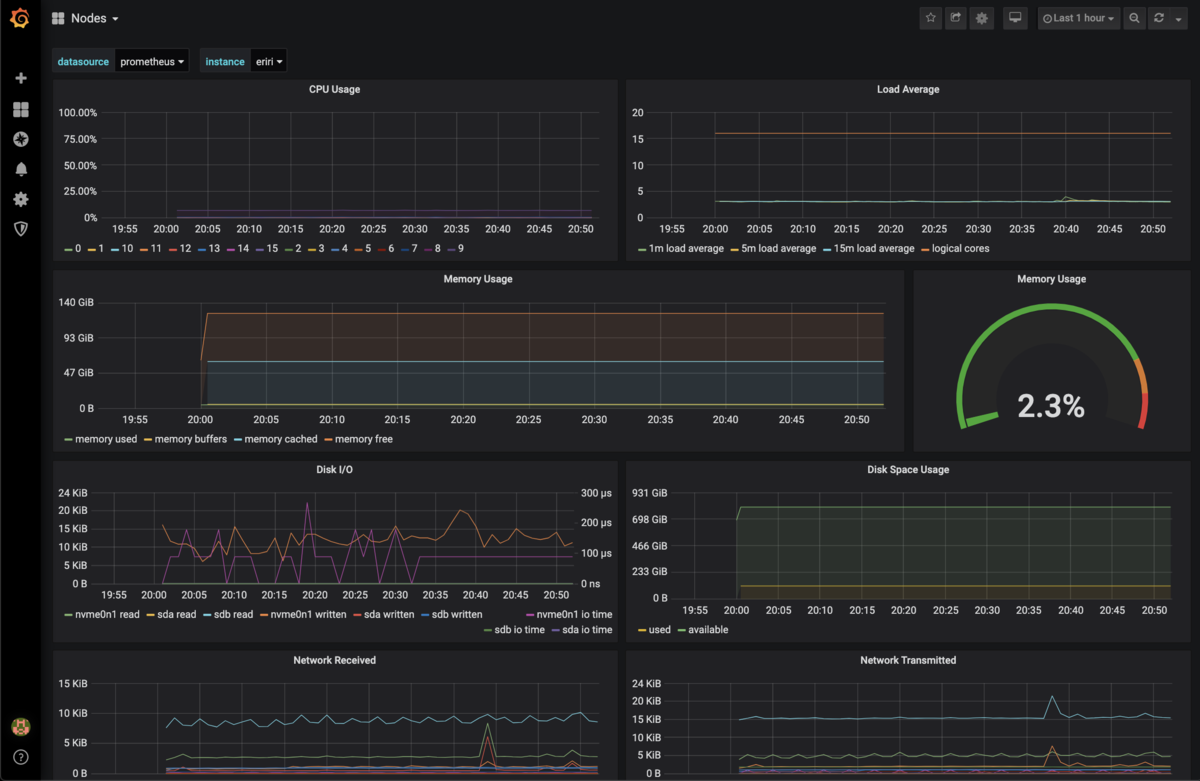Open the Nodes dashboard picker
Screen dimensions: 1200x781
tap(86, 19)
